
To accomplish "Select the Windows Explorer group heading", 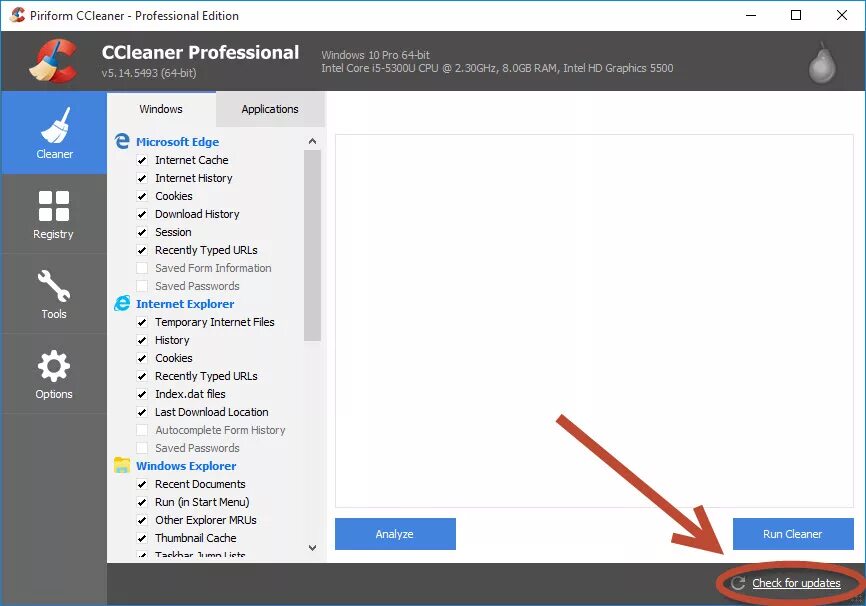I will click(186, 466).
